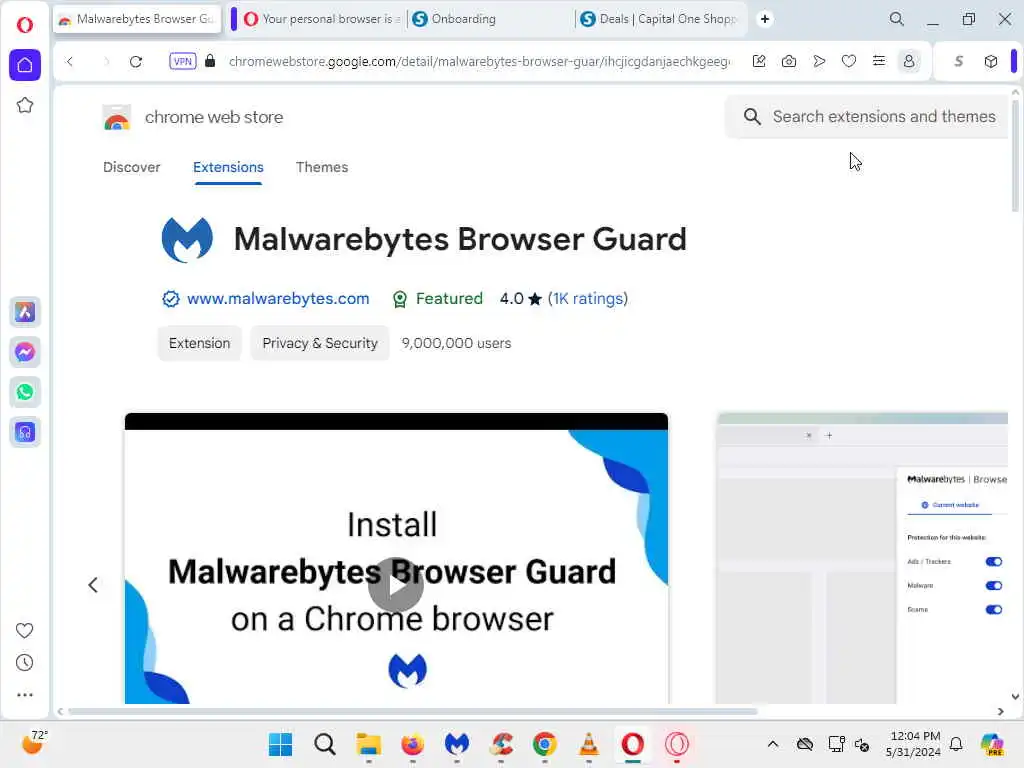1024x768 pixels.
Task: Open the Opera home start page icon
Action: coord(25,65)
